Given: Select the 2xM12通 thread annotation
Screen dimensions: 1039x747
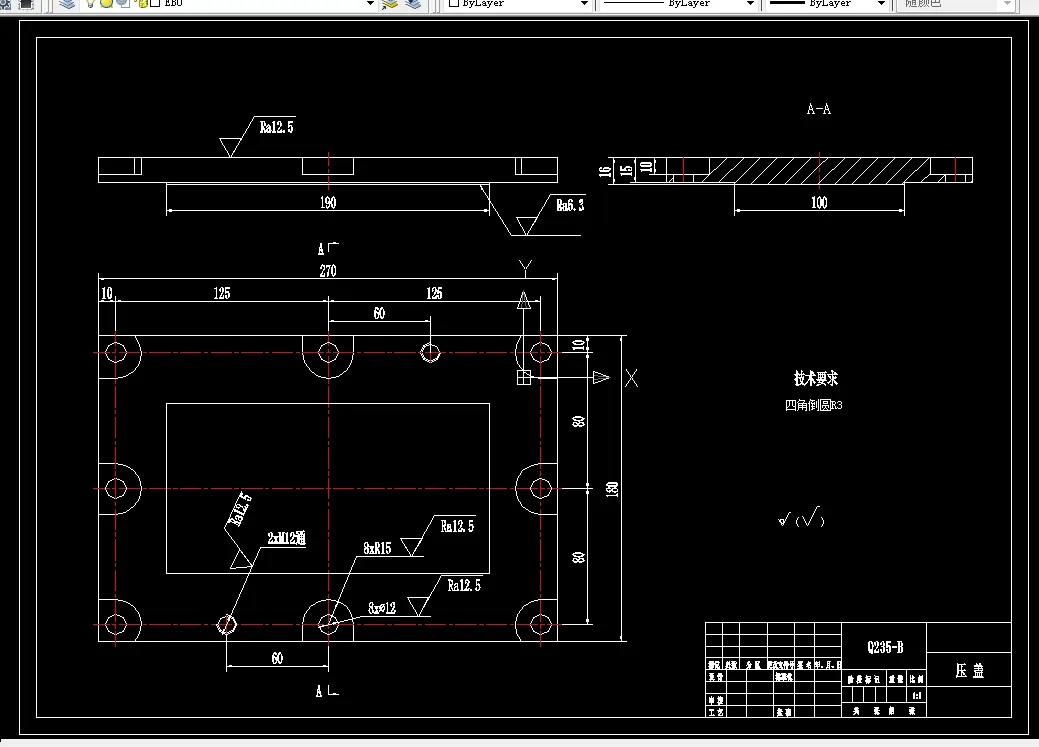Looking at the screenshot, I should 286,538.
